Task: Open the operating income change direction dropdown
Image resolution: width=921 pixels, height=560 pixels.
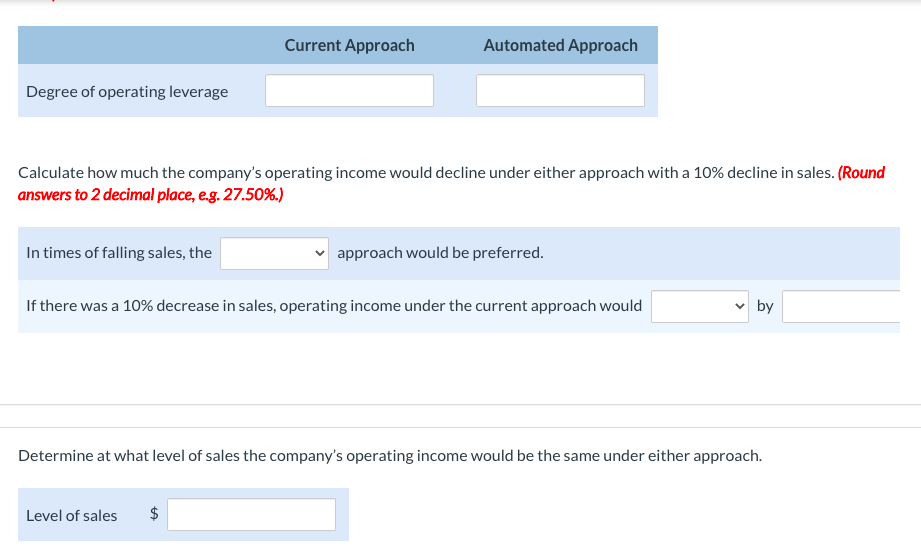Action: tap(700, 306)
